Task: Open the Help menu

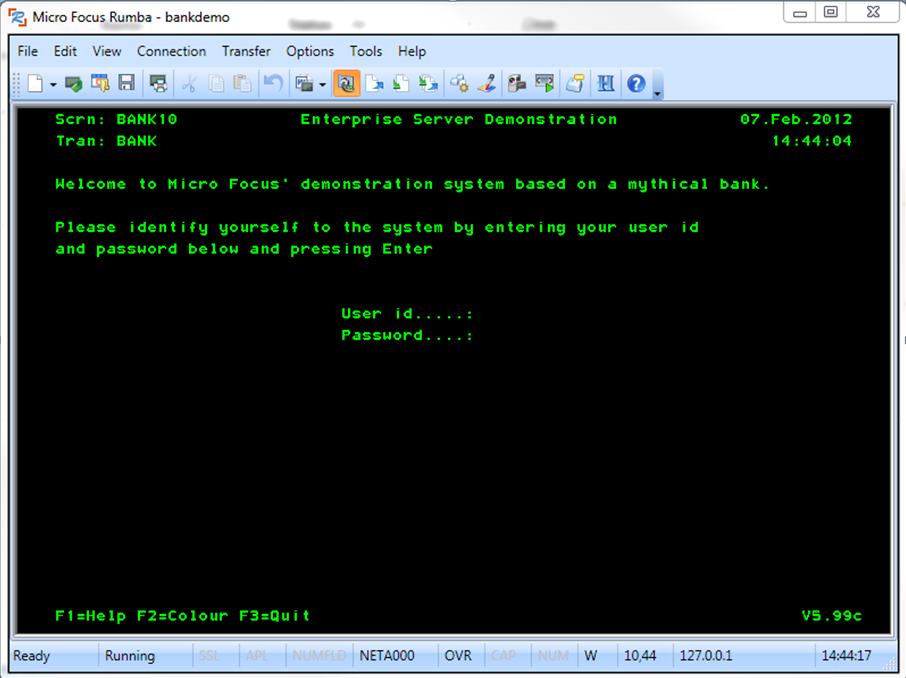Action: click(x=412, y=51)
